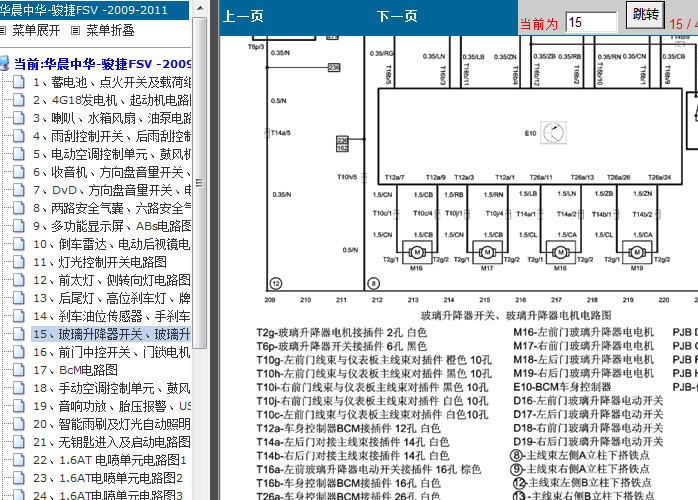Open item 10 倒车雷达、电动后视镜

pyautogui.click(x=112, y=244)
